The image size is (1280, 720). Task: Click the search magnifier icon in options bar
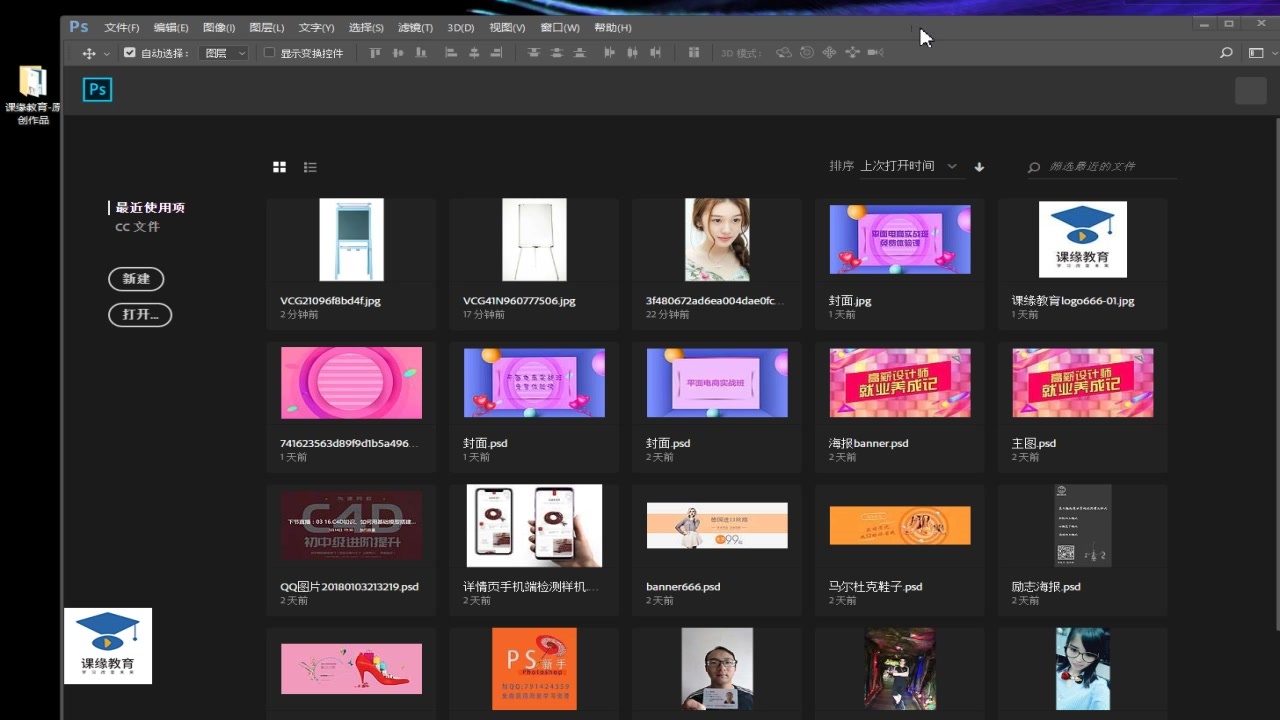click(x=1226, y=53)
